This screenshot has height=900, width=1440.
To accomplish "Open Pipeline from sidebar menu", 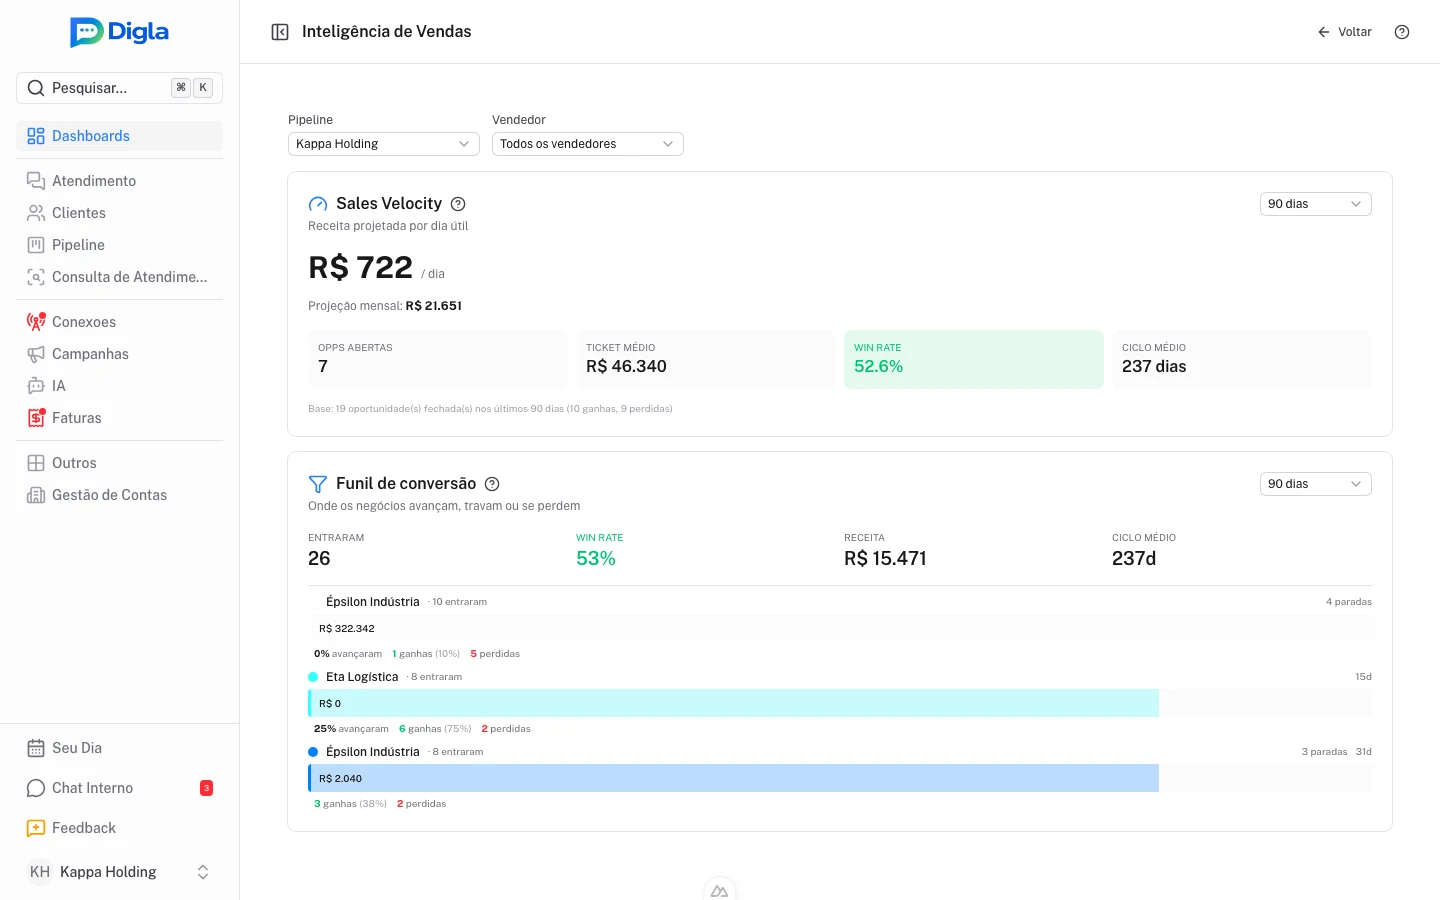I will point(119,245).
